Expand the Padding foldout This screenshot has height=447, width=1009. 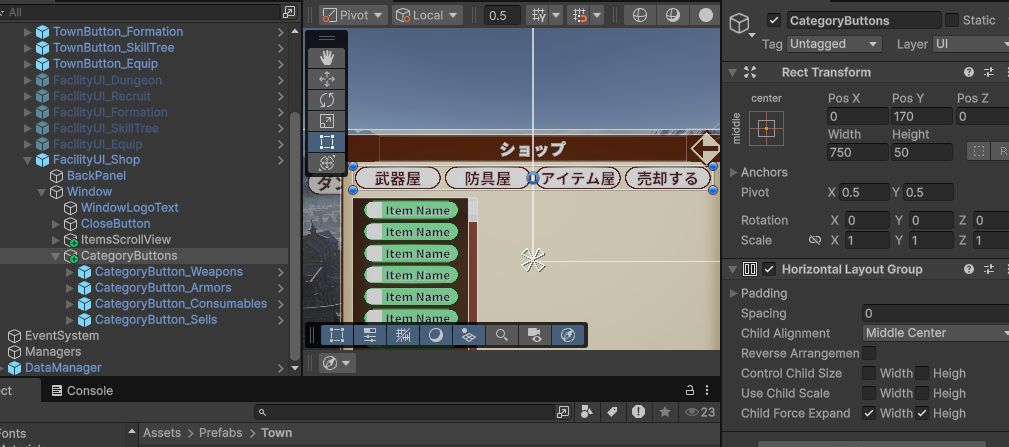pyautogui.click(x=734, y=293)
